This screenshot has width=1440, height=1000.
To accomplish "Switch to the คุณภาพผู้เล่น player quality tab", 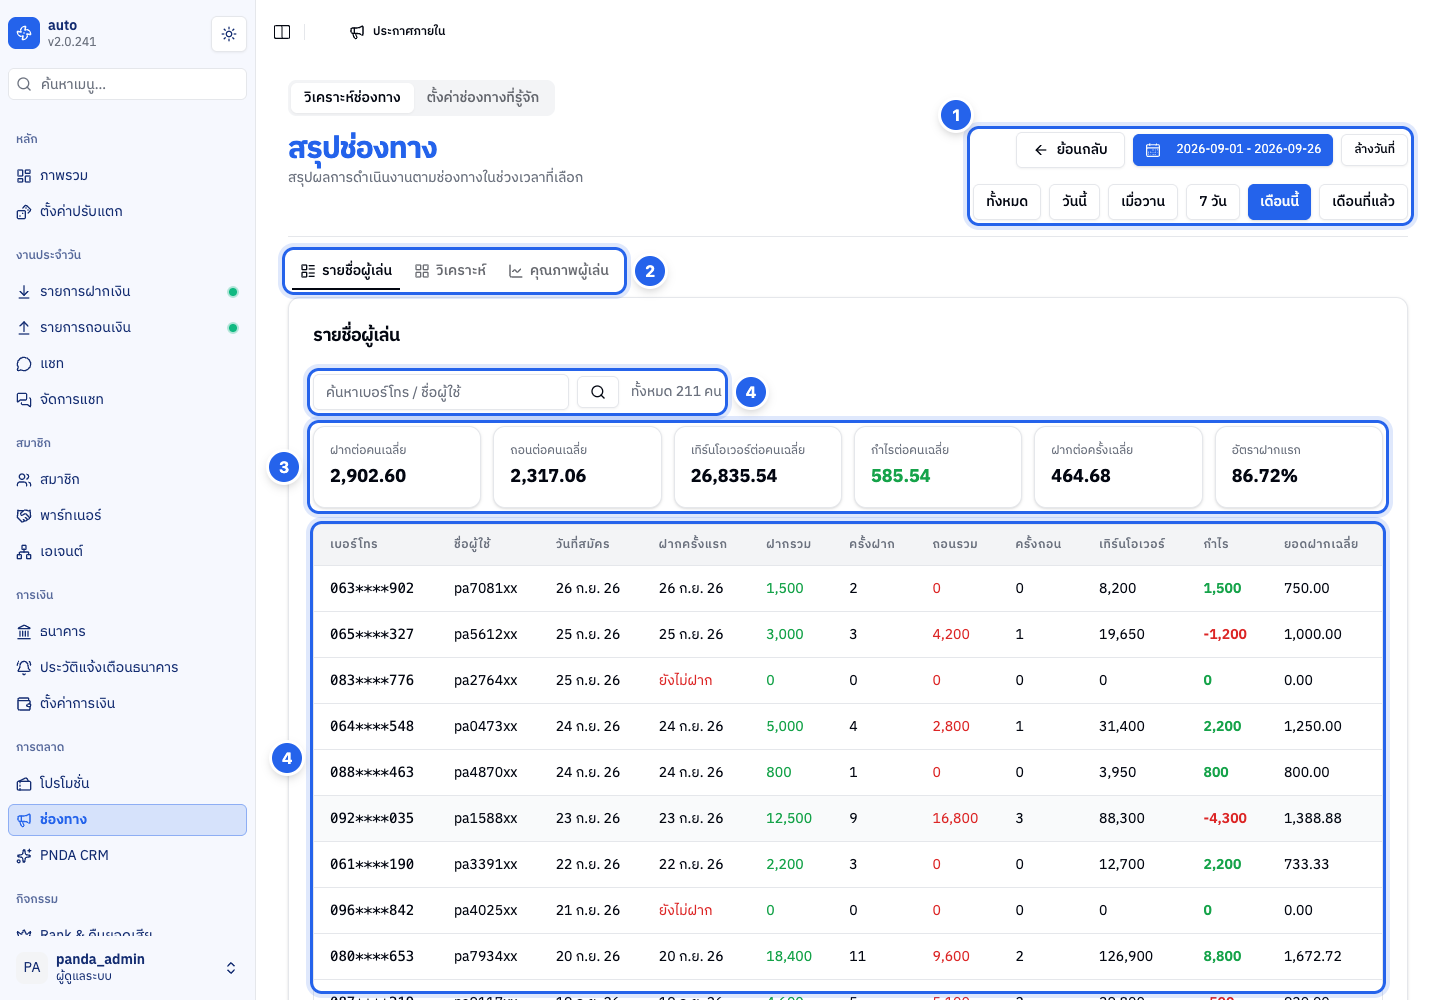I will pos(559,271).
